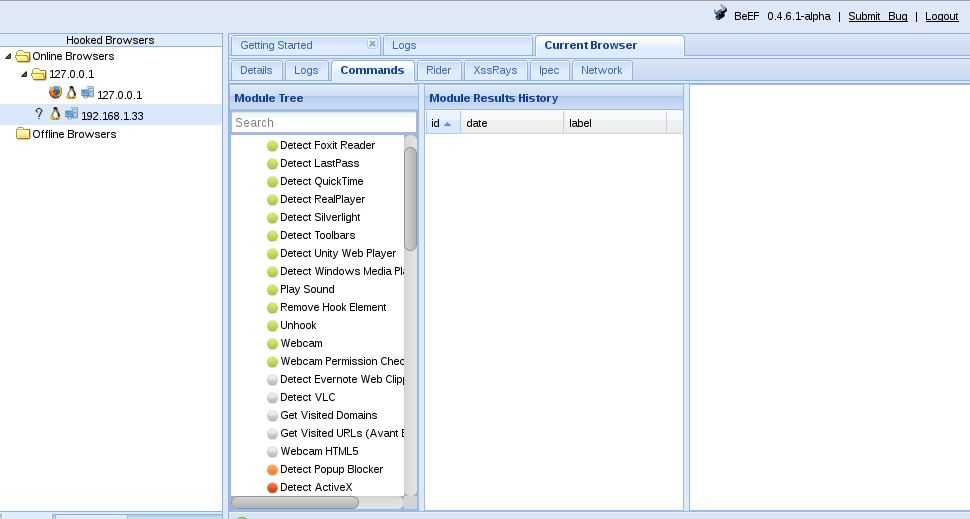Select the Detect Windows Media Player module
Viewport: 970px width, 519px height.
[x=342, y=271]
